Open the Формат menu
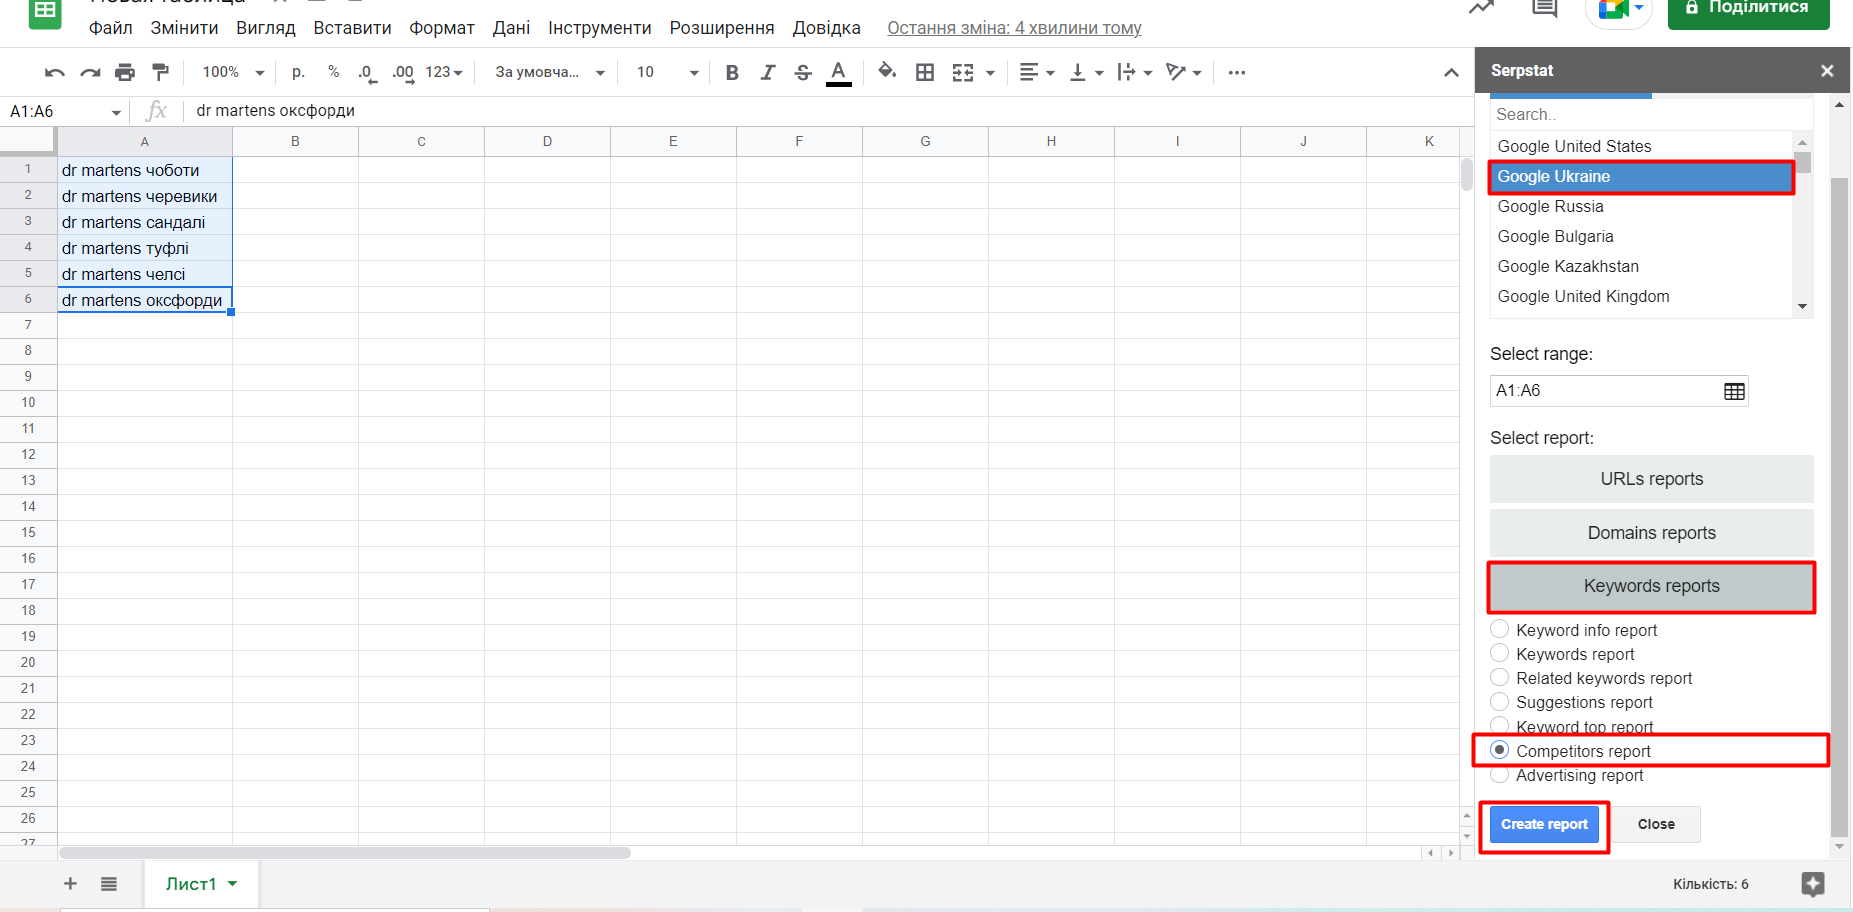1853x912 pixels. click(441, 28)
